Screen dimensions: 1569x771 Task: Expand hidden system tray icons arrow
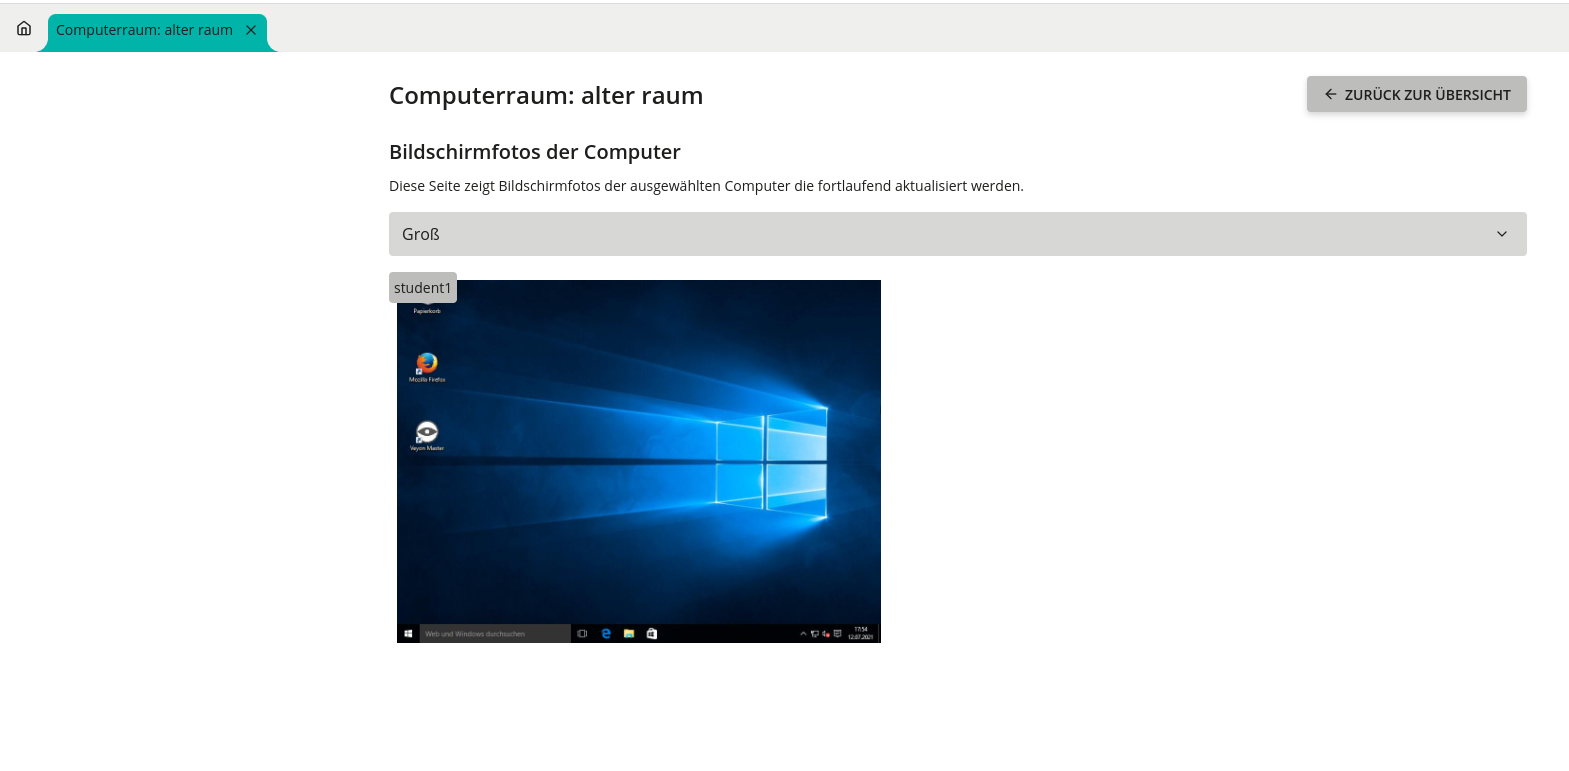point(803,634)
